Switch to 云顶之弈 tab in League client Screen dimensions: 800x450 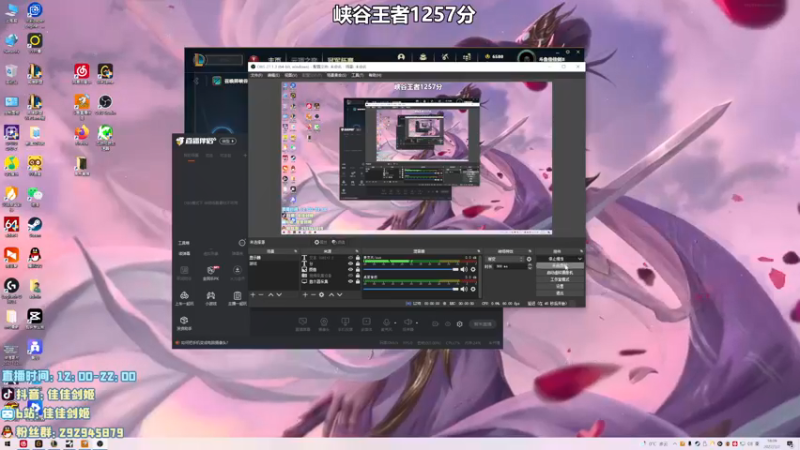pyautogui.click(x=304, y=60)
